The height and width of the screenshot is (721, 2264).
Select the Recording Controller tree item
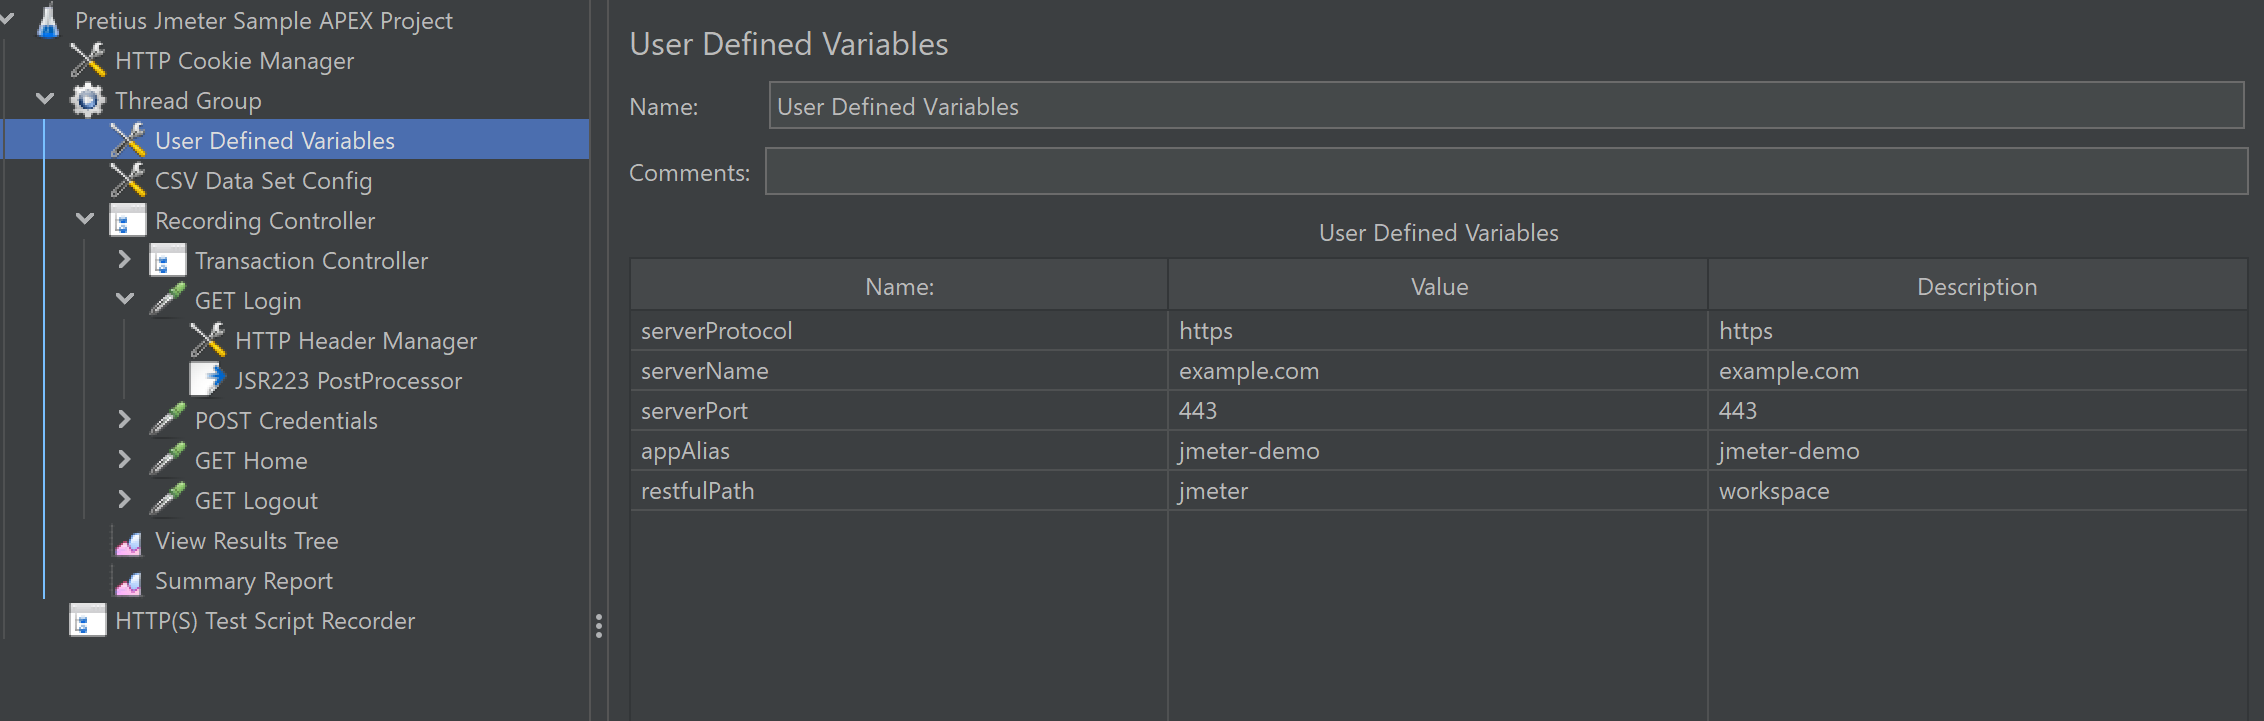265,221
